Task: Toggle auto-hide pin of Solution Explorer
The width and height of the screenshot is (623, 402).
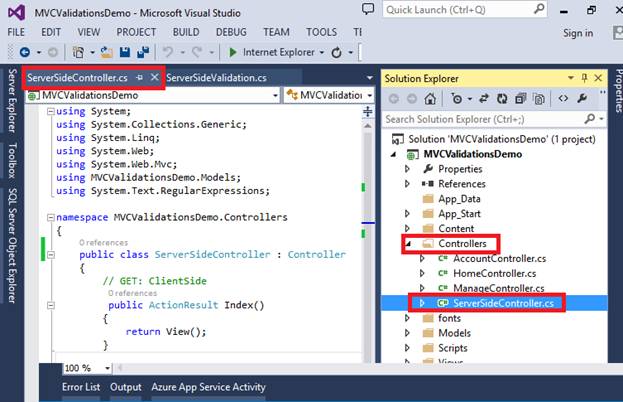Action: [x=584, y=78]
